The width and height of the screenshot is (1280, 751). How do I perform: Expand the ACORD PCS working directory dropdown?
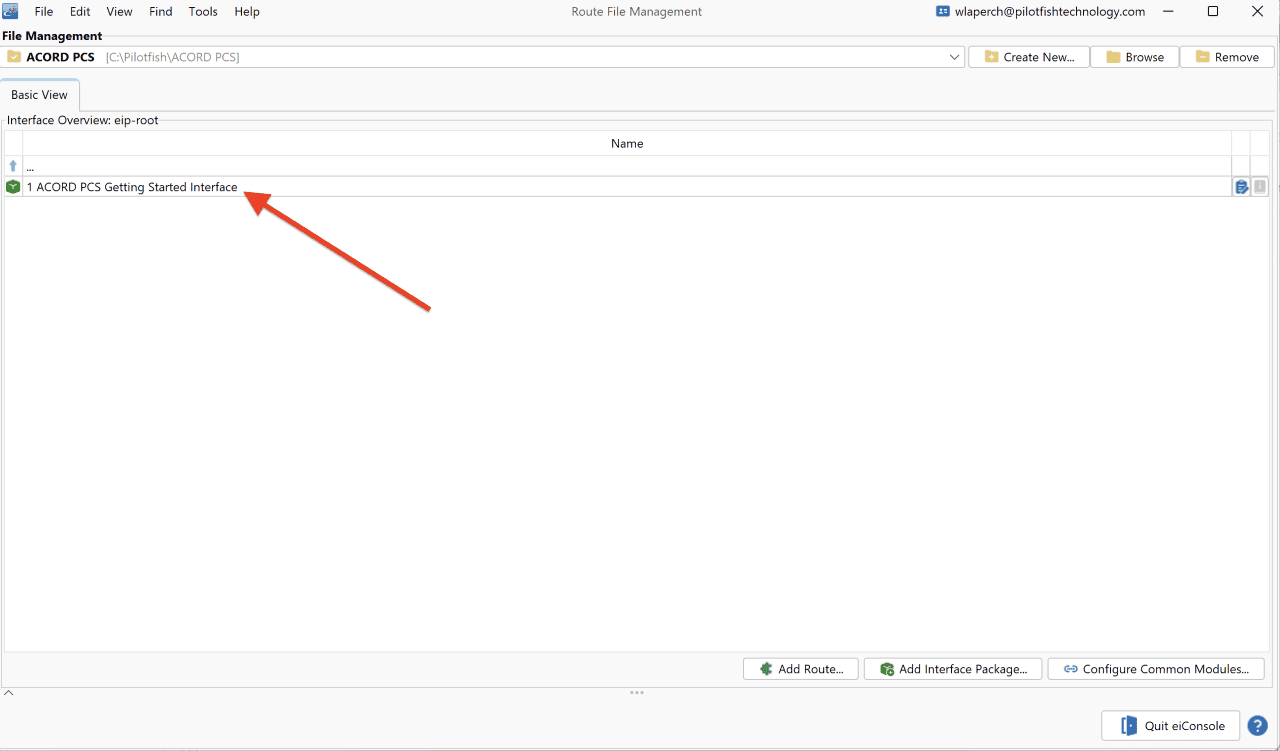[x=954, y=57]
